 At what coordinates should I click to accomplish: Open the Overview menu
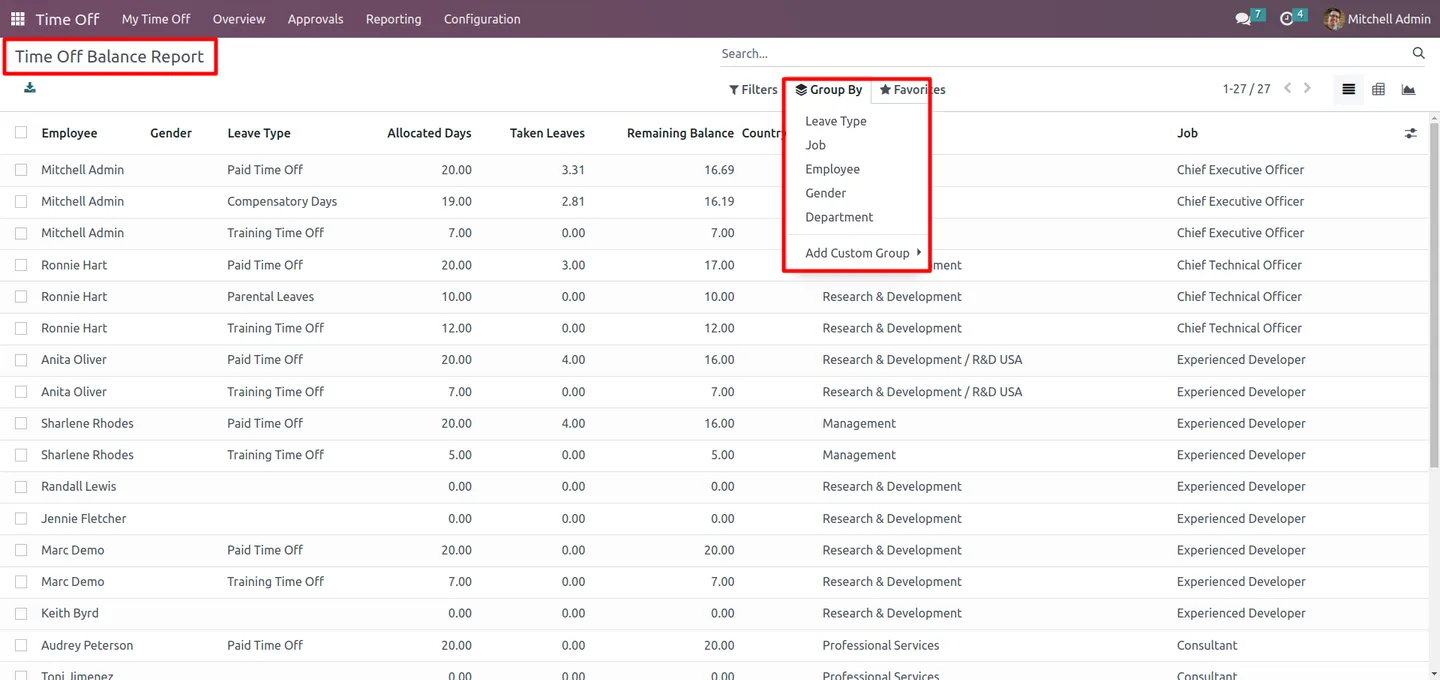click(239, 19)
